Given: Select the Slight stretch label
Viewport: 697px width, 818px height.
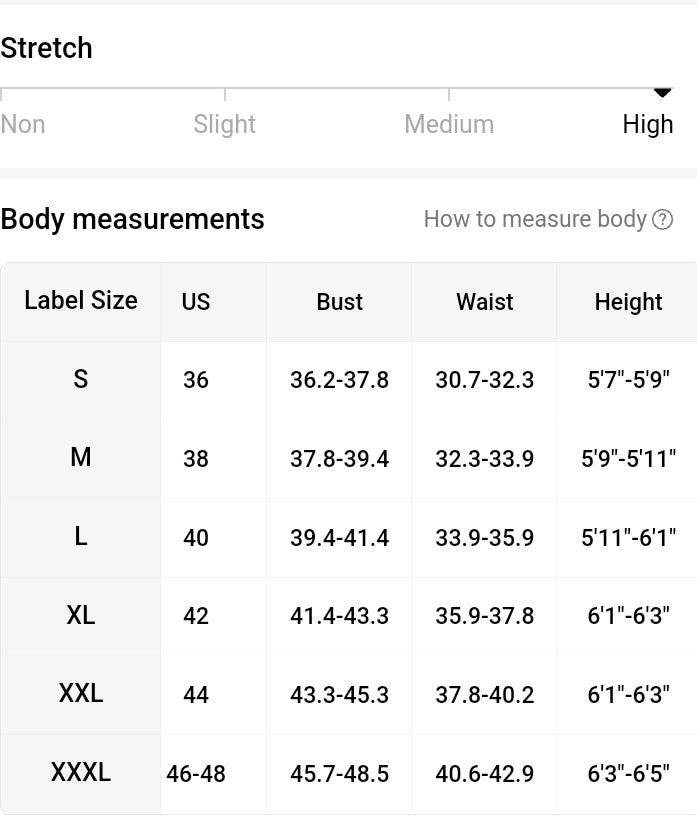Looking at the screenshot, I should pyautogui.click(x=225, y=124).
